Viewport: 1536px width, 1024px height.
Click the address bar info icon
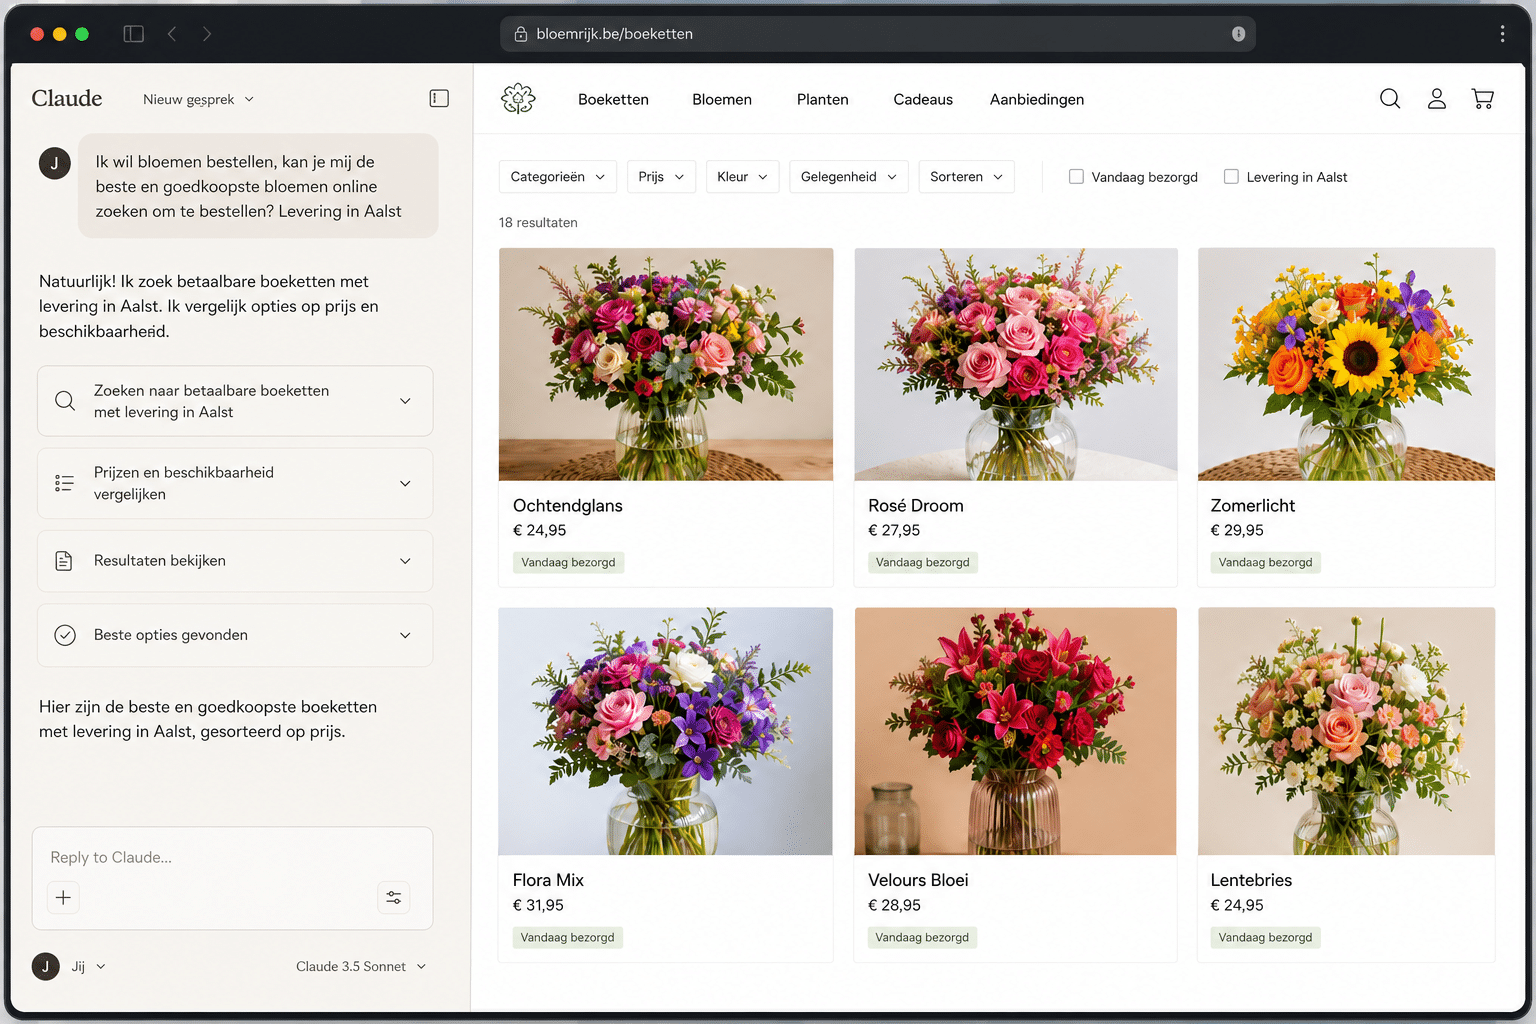pos(1238,34)
